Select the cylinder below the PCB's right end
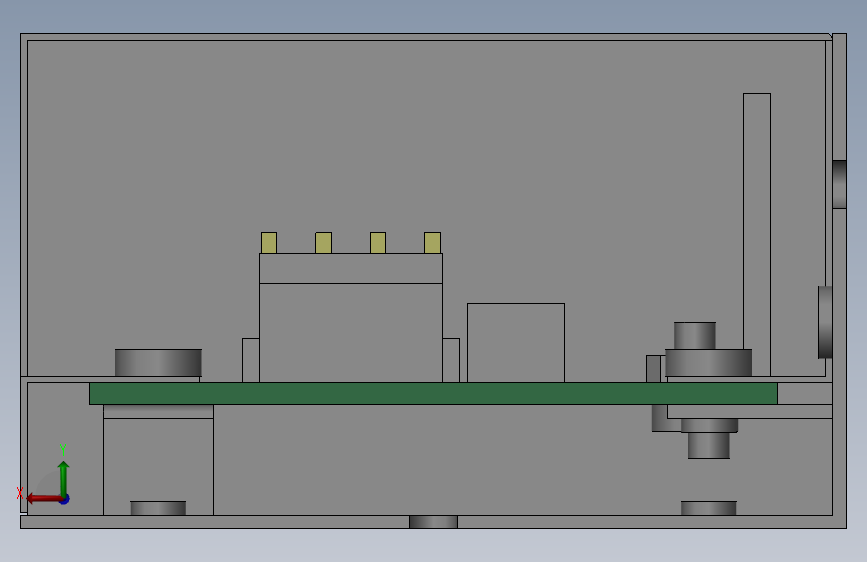Screen dimensions: 867x562 (709, 445)
